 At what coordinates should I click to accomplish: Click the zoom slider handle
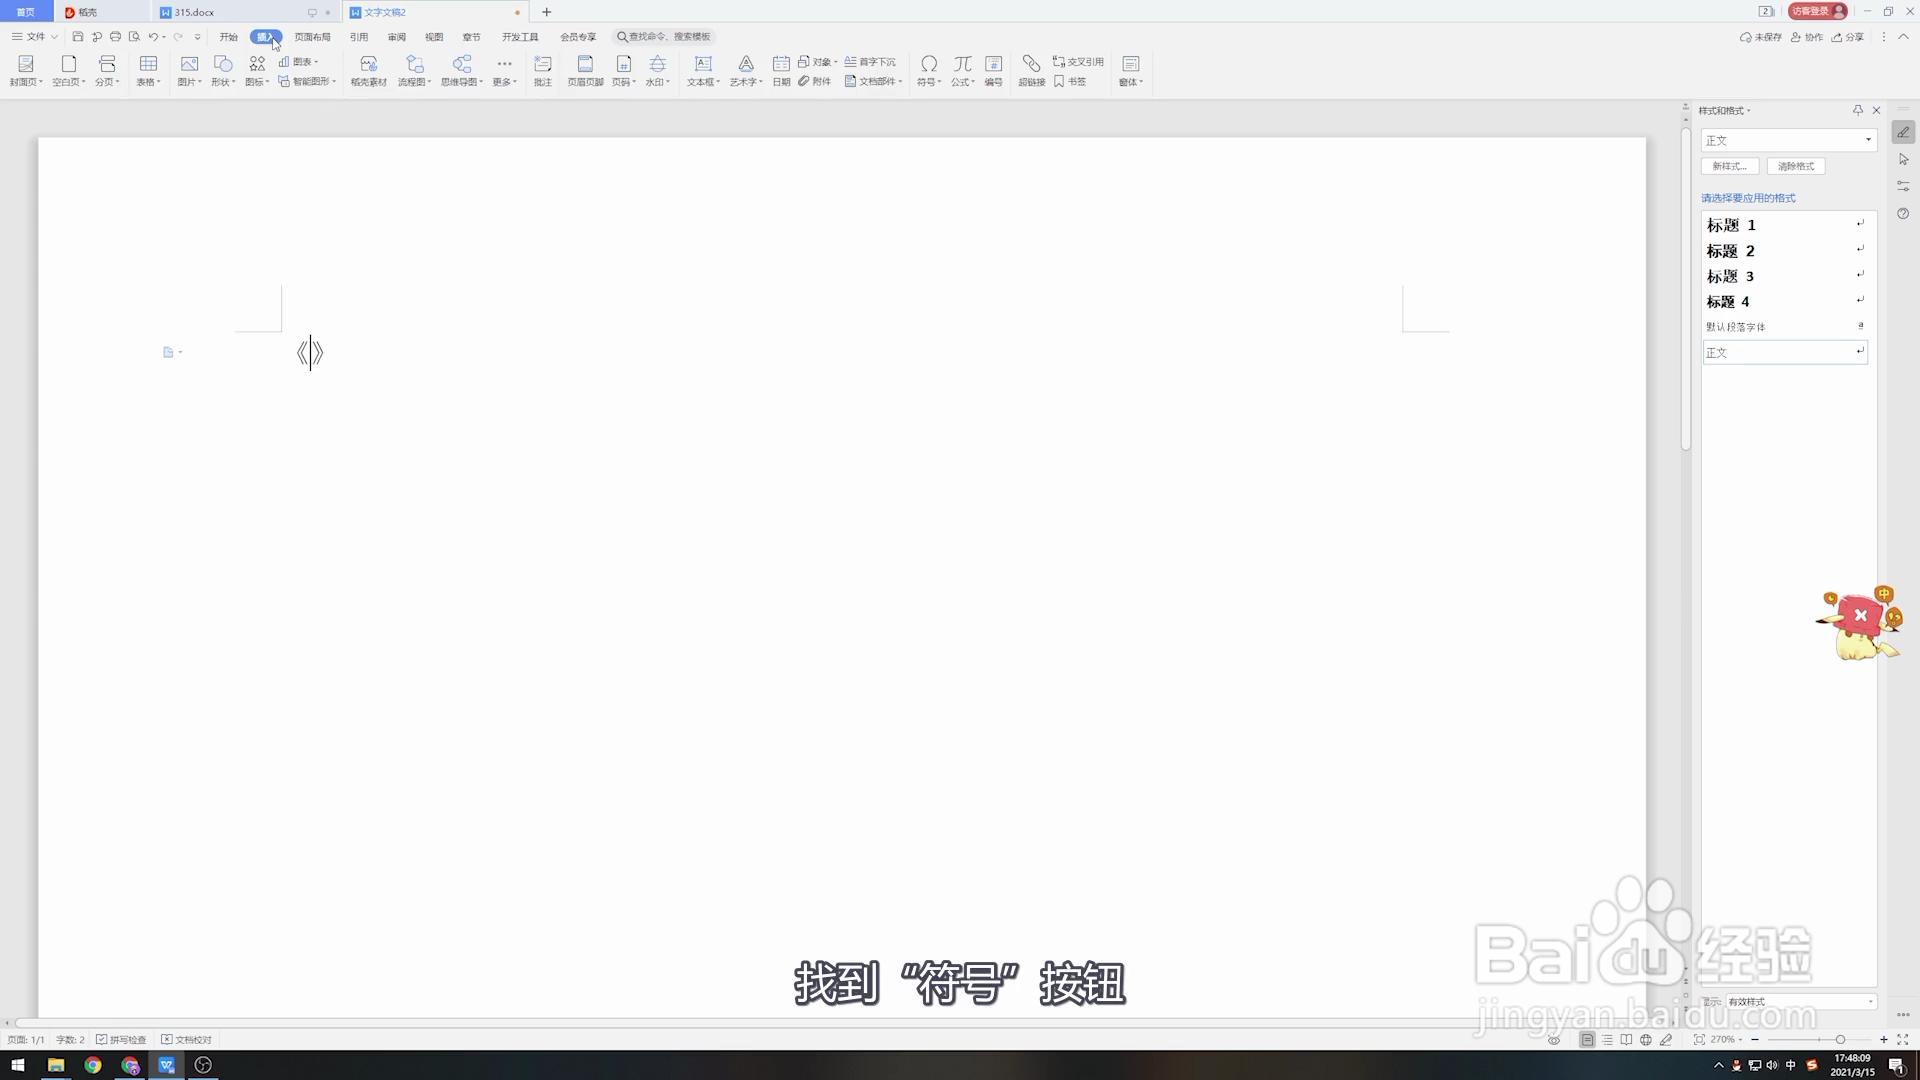[x=1840, y=1040]
